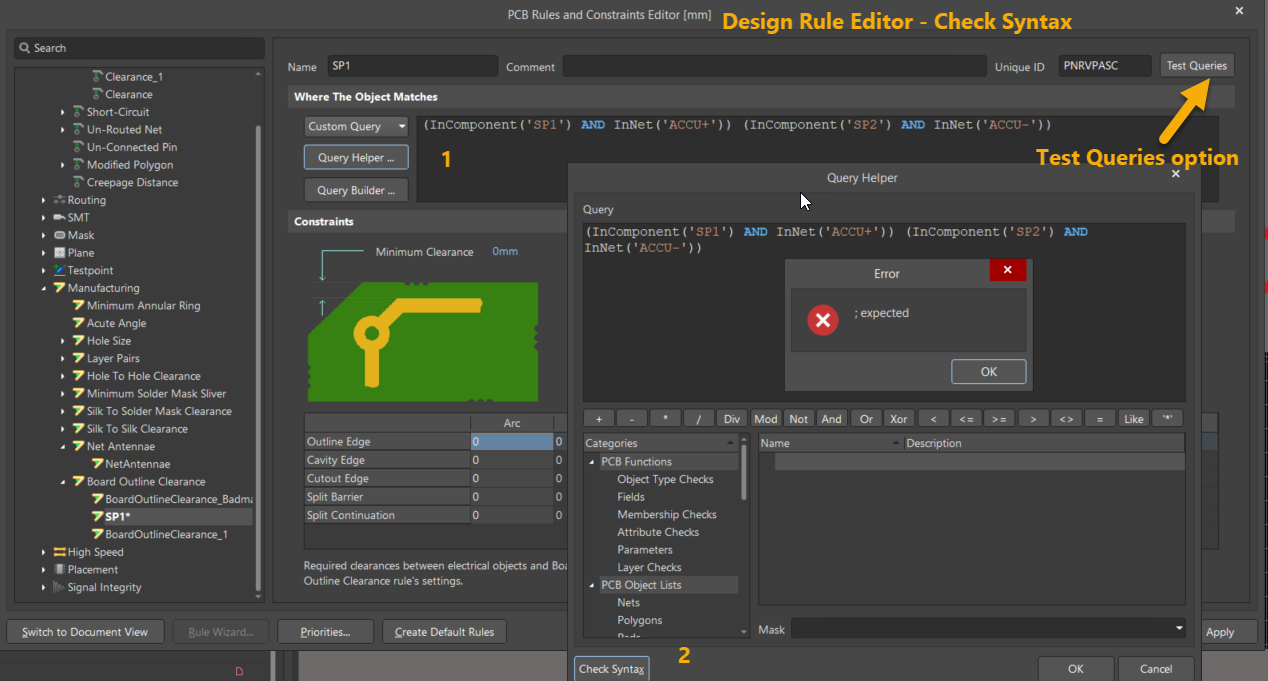Collapse the Manufacturing rules tree node
Screen dimensions: 1268x681
pos(44,289)
